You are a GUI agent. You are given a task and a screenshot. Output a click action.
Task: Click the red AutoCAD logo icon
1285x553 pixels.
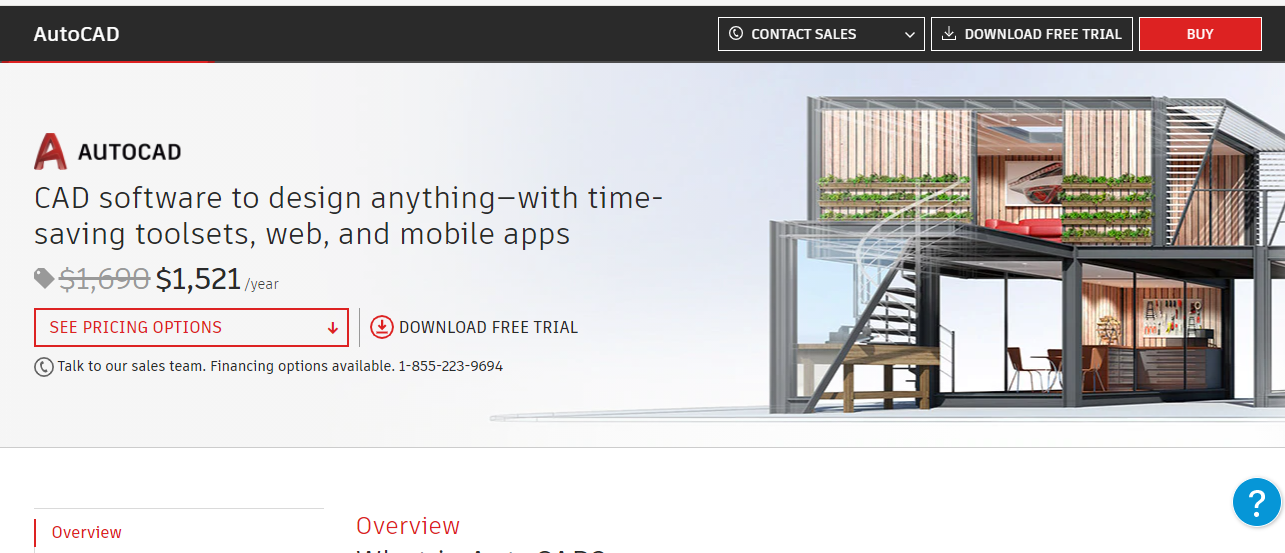pyautogui.click(x=50, y=152)
